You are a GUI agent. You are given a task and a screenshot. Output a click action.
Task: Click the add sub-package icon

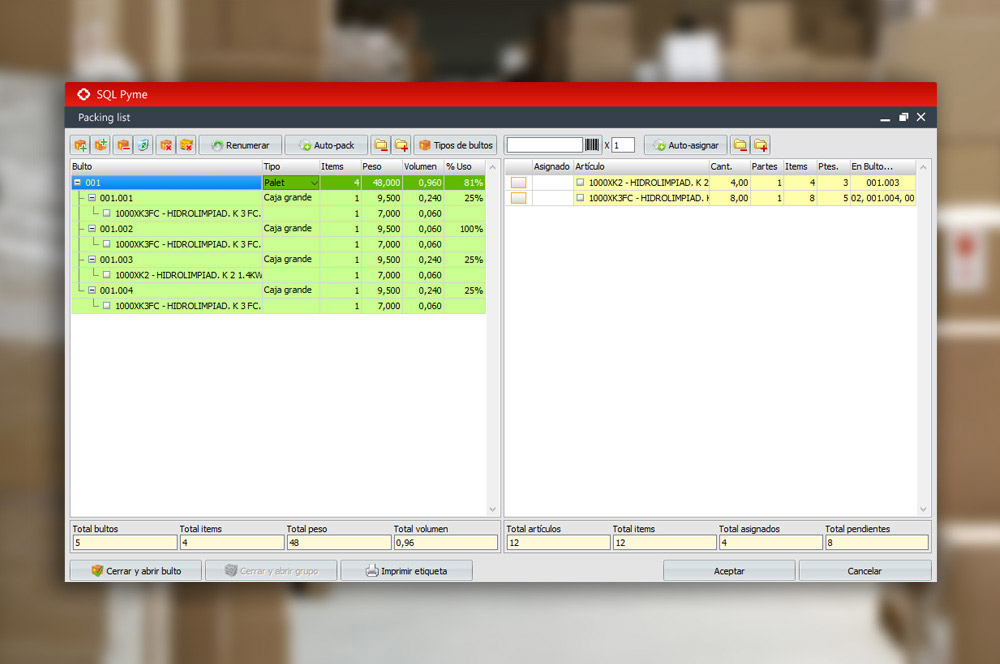[x=101, y=145]
